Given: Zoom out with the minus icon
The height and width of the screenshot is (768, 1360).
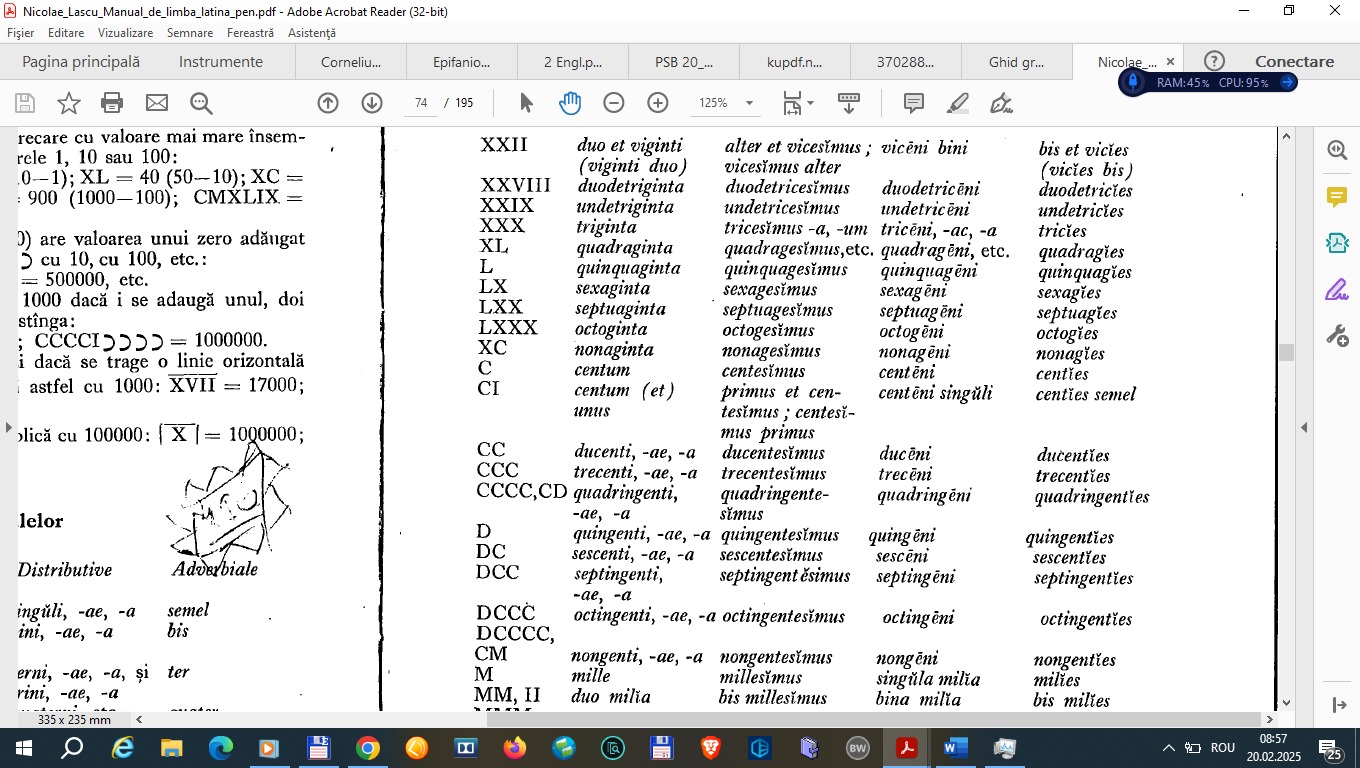Looking at the screenshot, I should click(614, 103).
